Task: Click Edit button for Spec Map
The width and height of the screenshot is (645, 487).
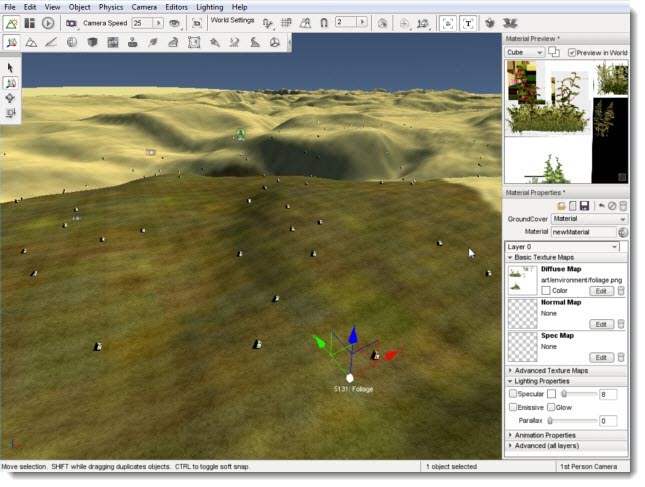Action: [601, 357]
